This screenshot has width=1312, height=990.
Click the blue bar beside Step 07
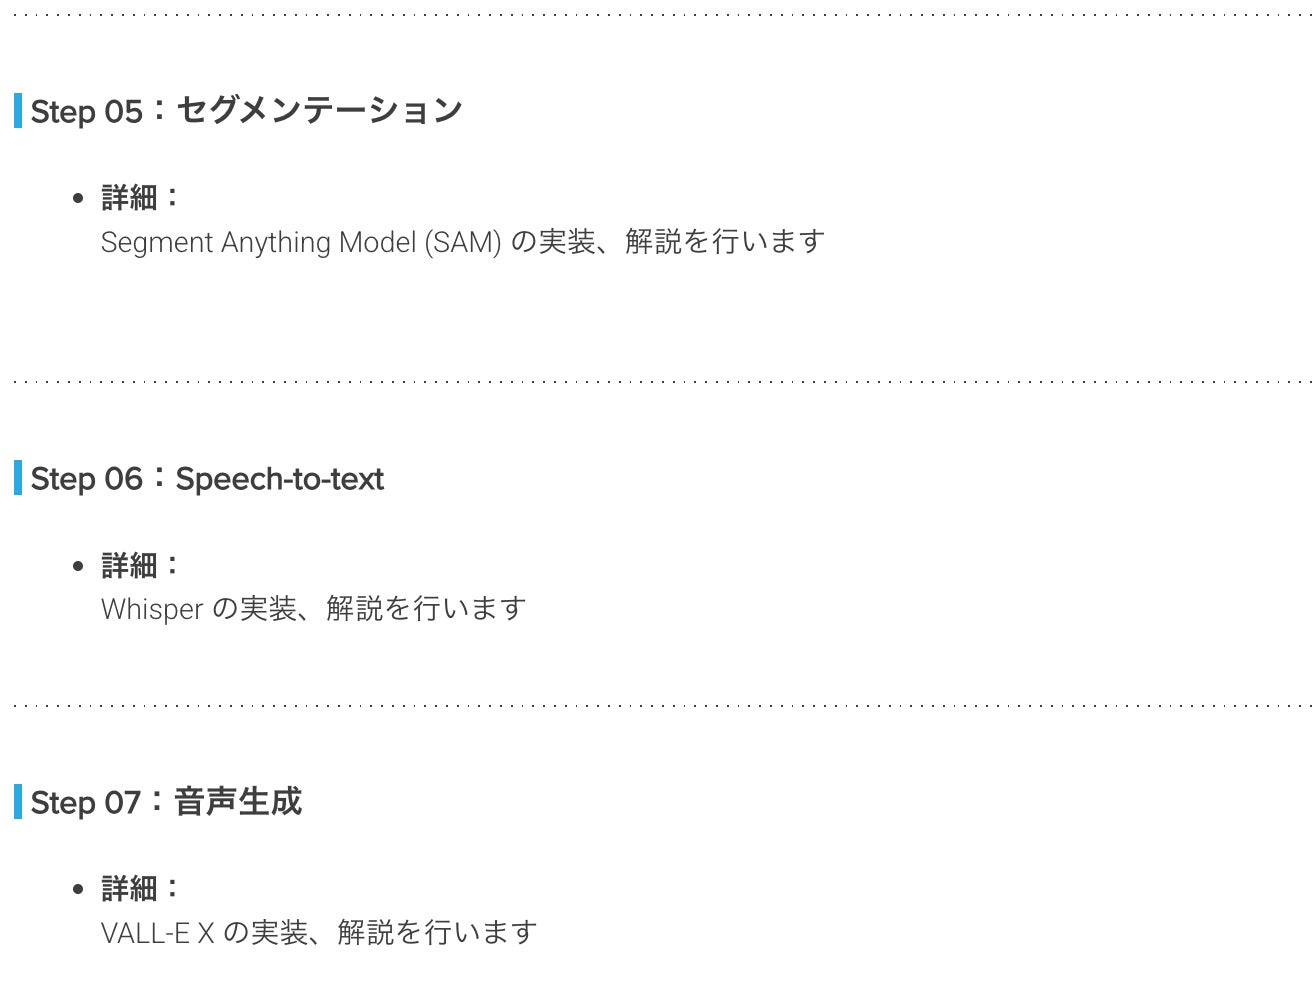coord(18,802)
